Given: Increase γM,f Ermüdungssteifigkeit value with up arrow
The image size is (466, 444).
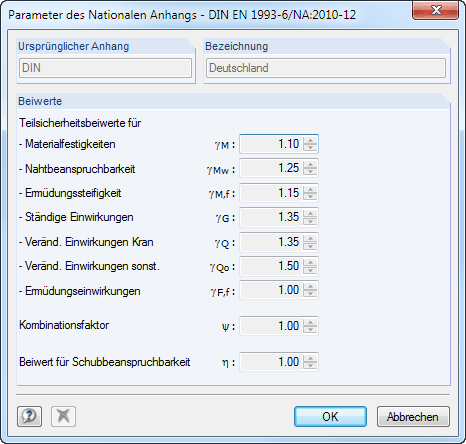Looking at the screenshot, I should (310, 189).
